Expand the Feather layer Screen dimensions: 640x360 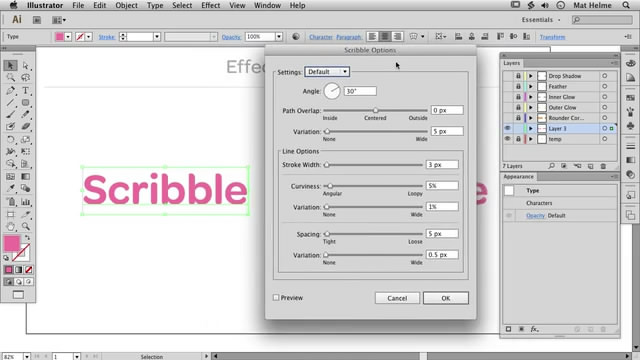(531, 87)
